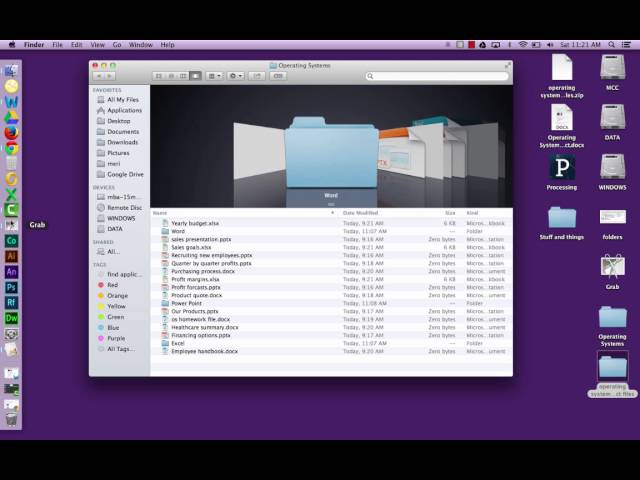Open the Help menu
640x480 pixels.
pos(167,45)
